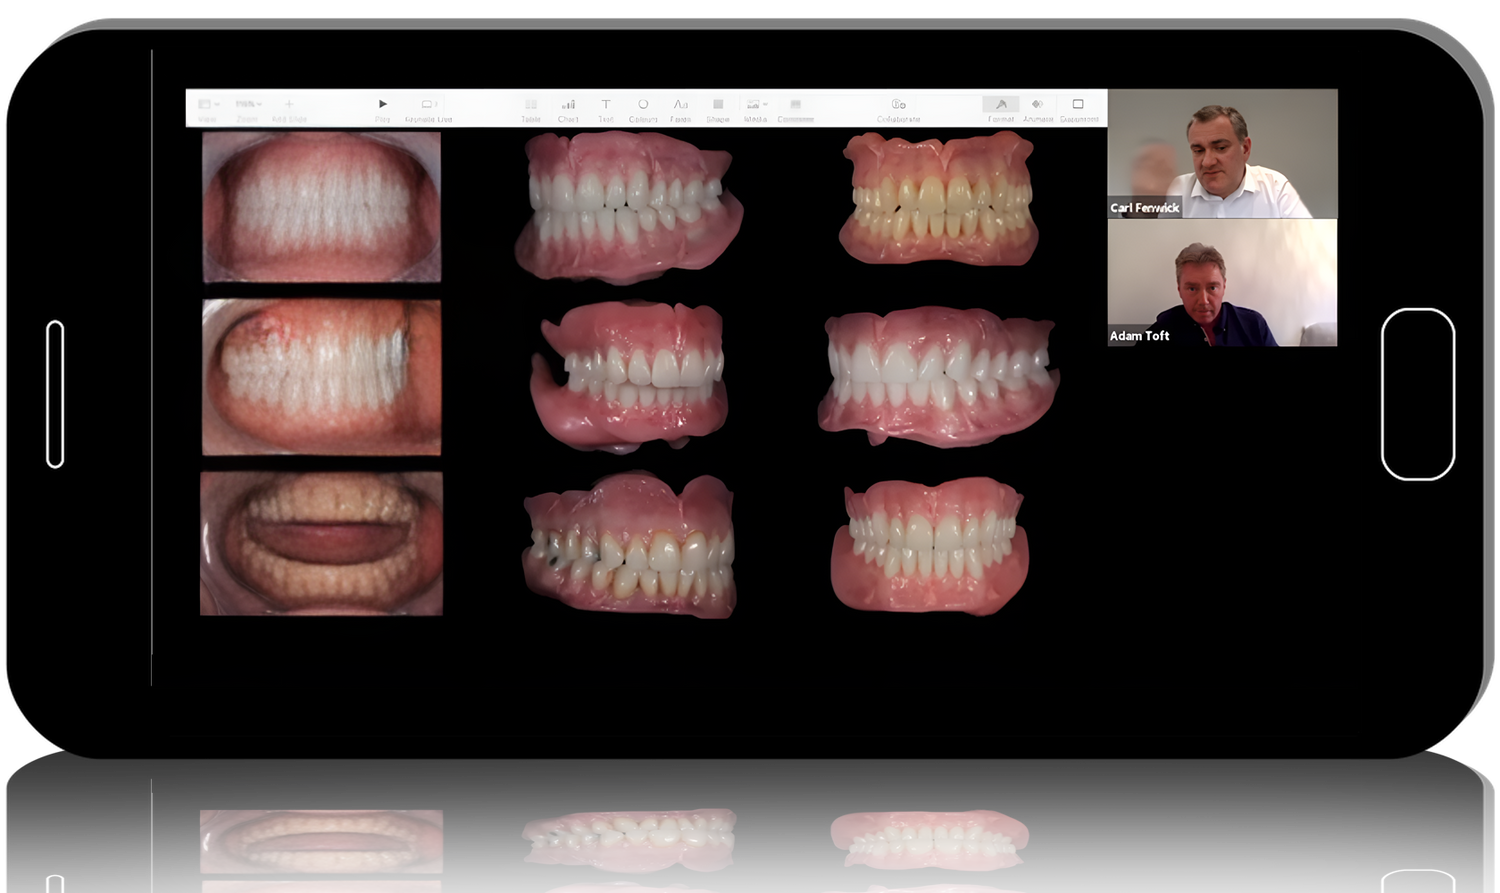1500x893 pixels.
Task: Open the Colours circle icon
Action: (643, 105)
